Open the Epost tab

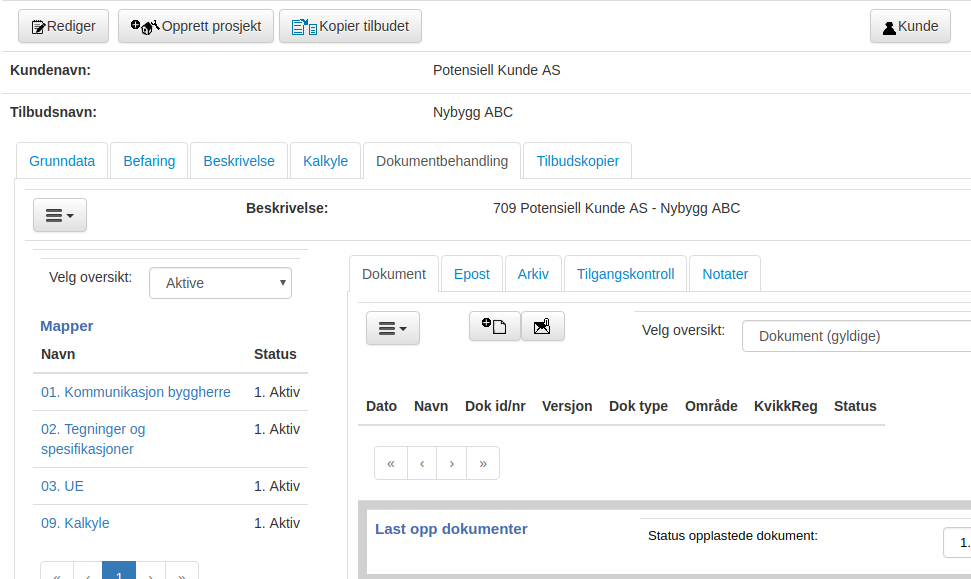tap(471, 274)
